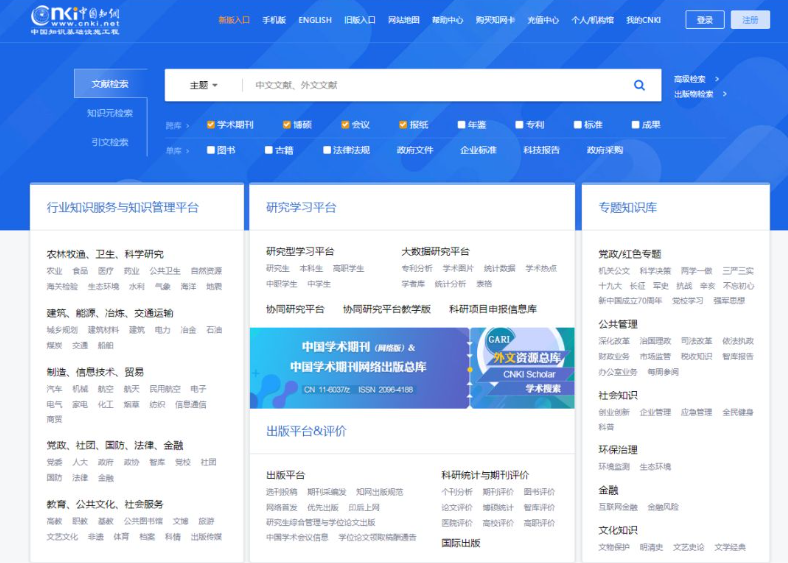The width and height of the screenshot is (788, 563).
Task: Open the 中国学术期刊网络出版总库 banner
Action: point(359,368)
